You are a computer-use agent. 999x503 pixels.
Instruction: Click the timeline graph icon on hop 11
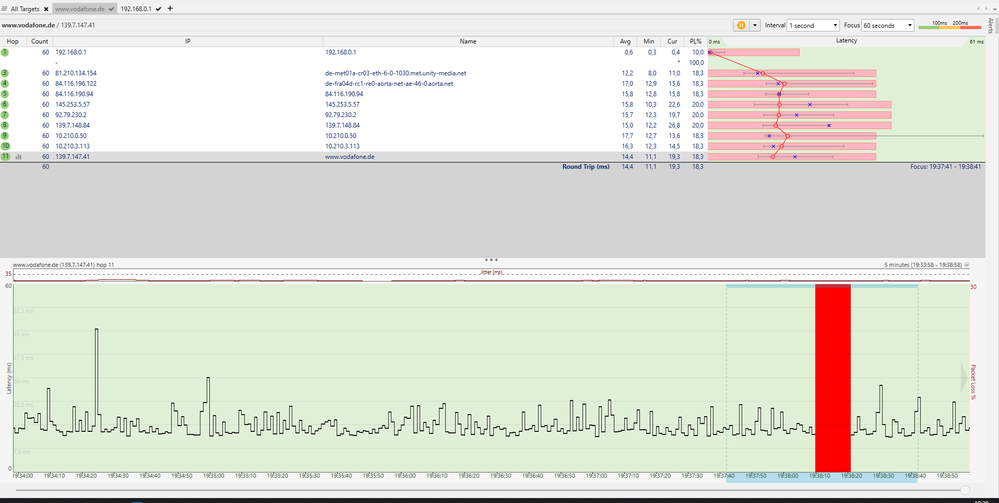[x=19, y=157]
